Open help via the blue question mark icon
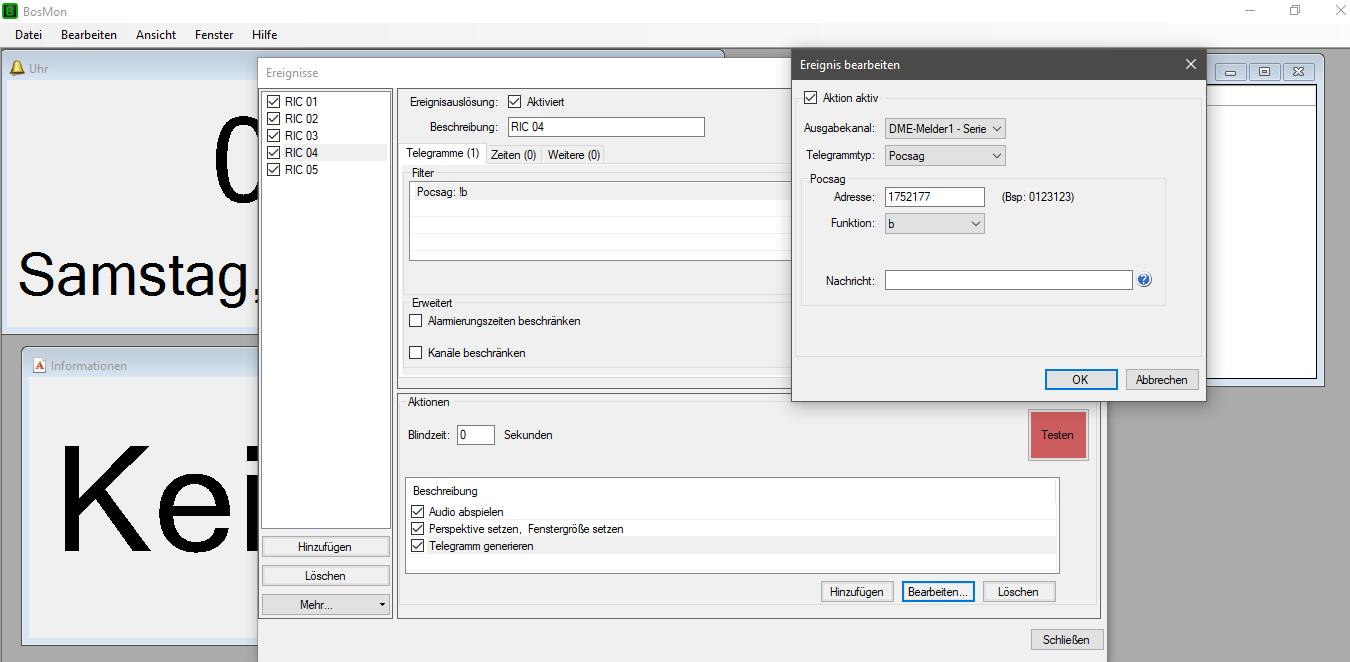This screenshot has height=662, width=1350. 1143,279
